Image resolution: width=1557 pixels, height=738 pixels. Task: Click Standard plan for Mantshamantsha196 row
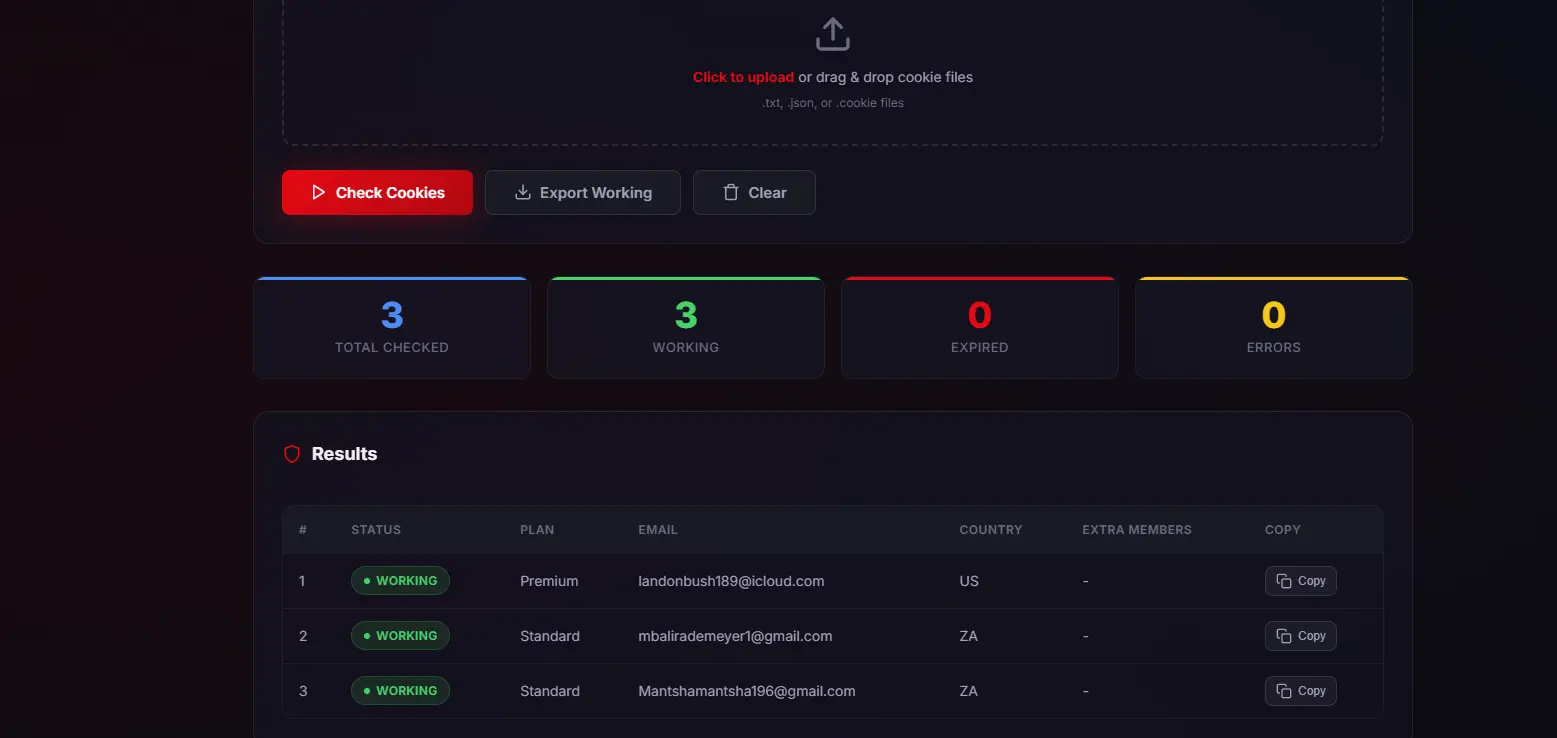coord(550,691)
